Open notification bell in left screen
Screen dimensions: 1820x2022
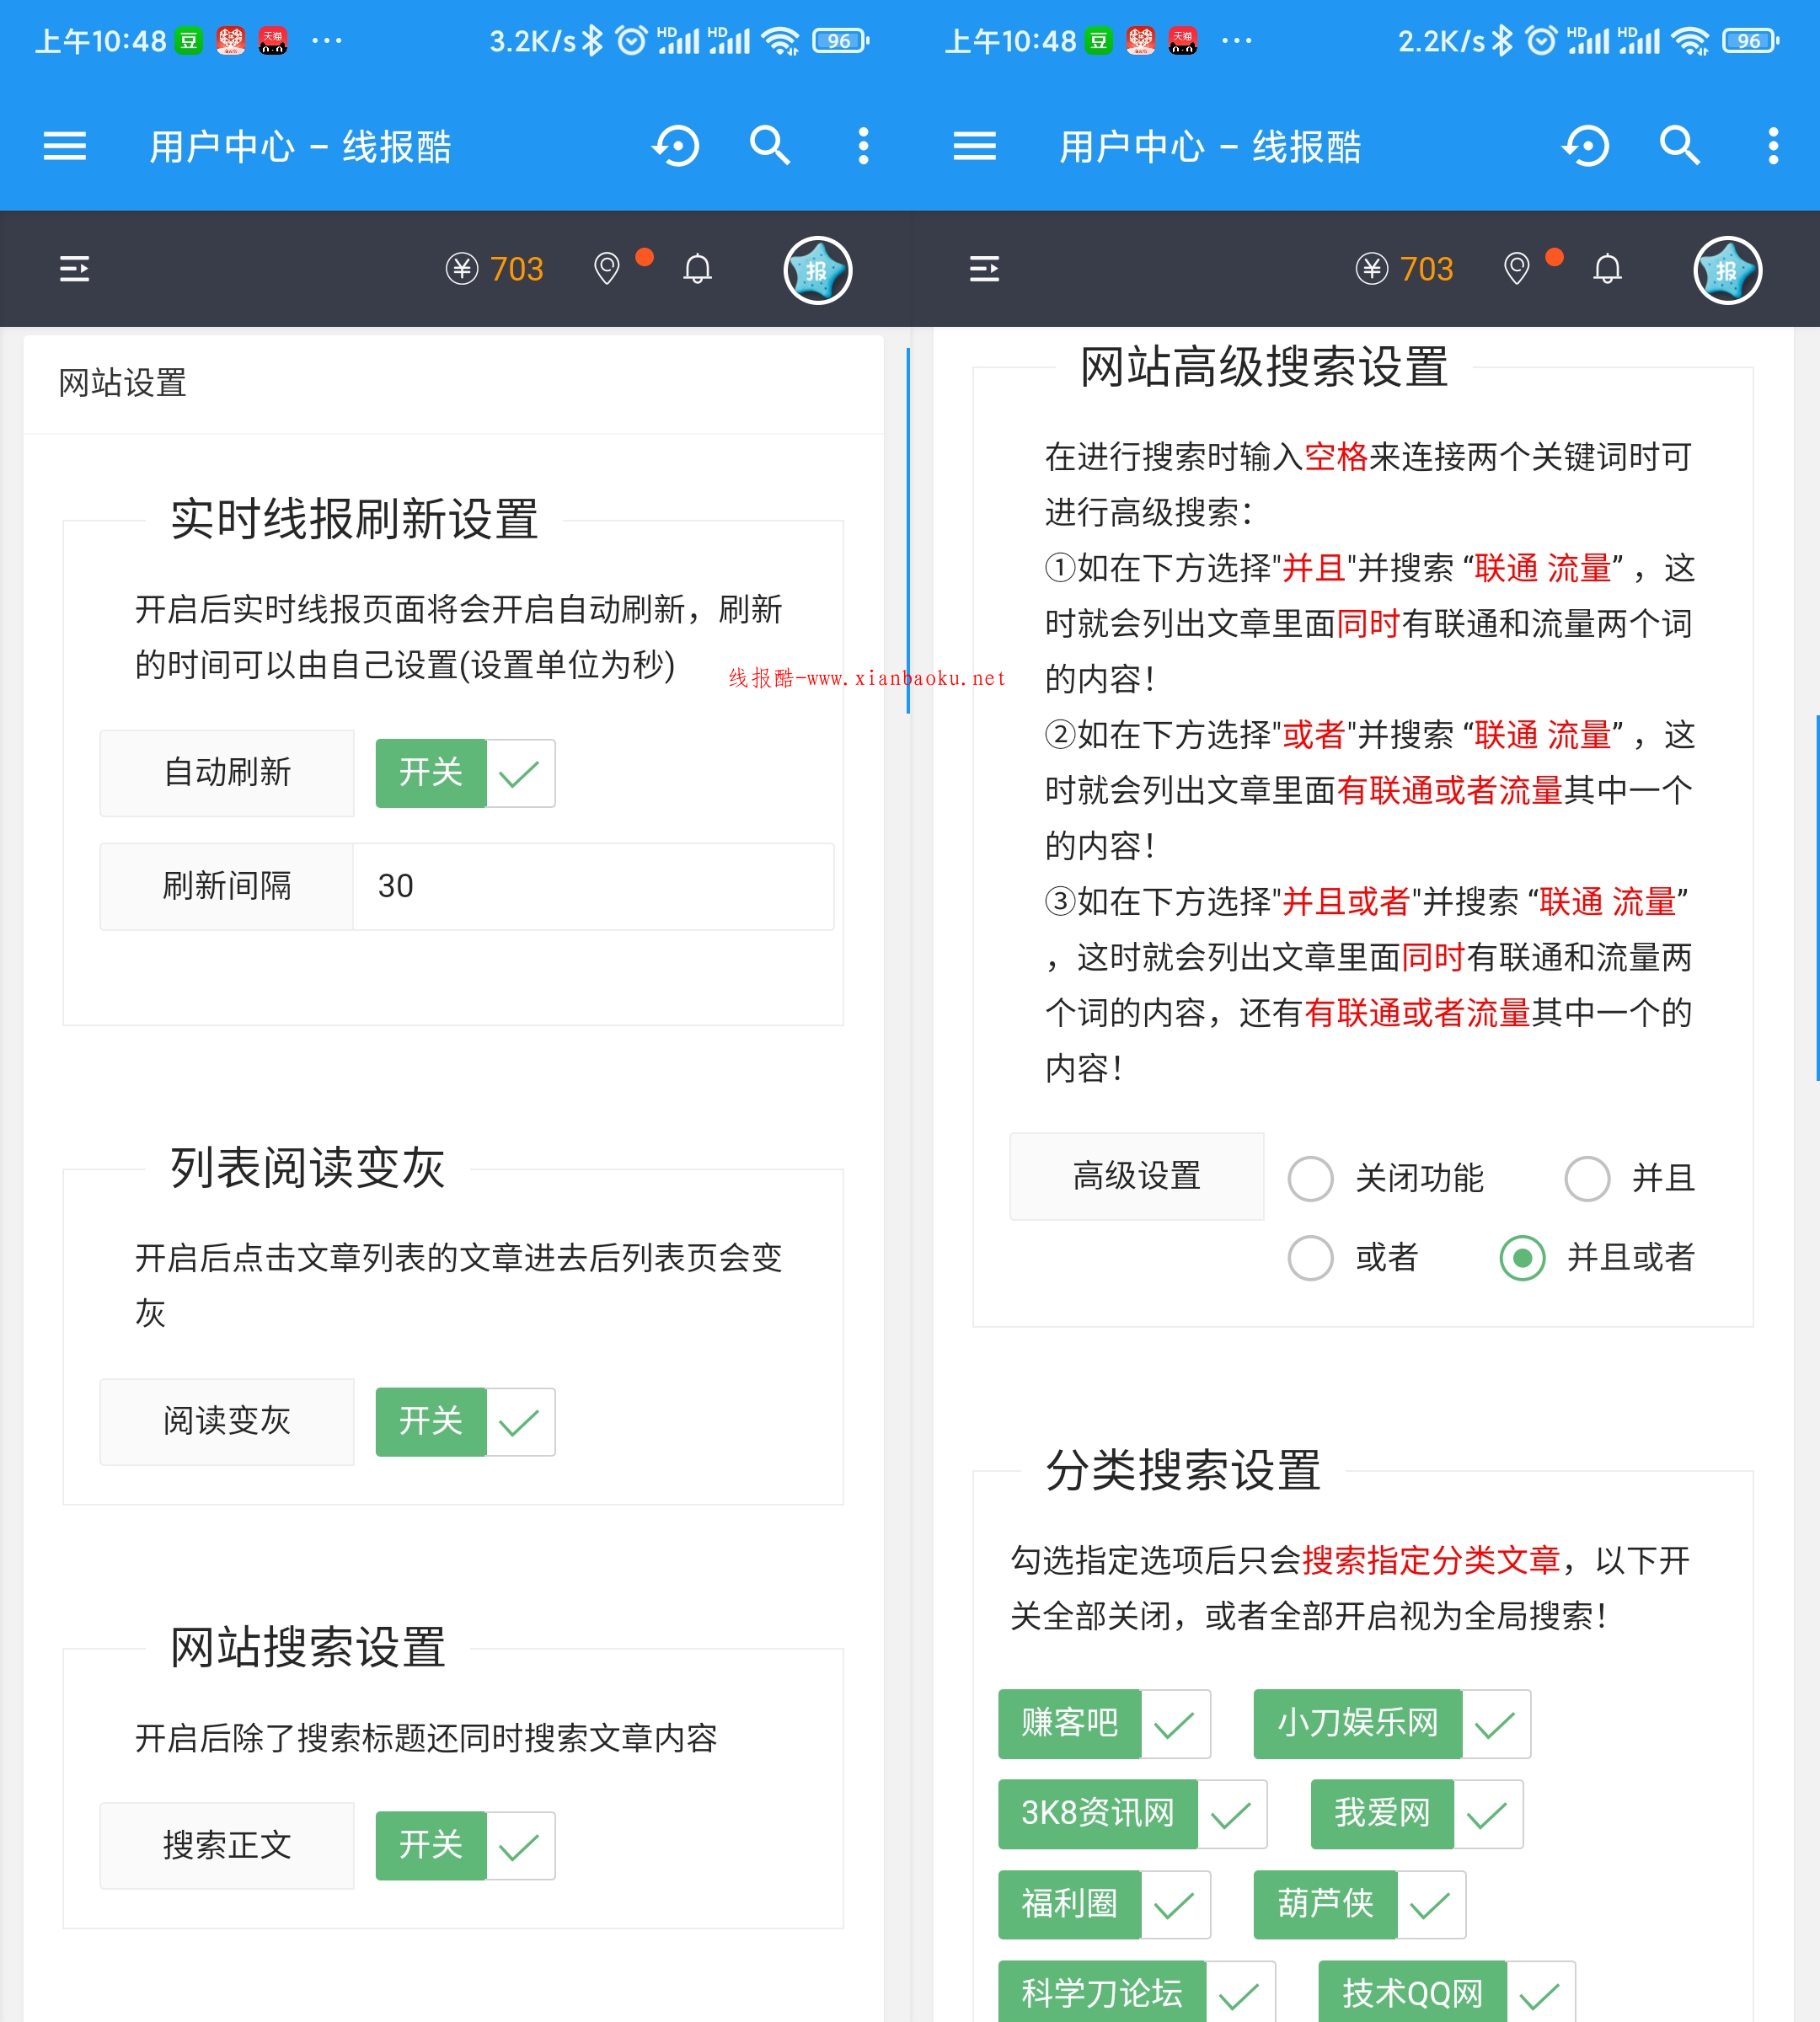click(698, 269)
